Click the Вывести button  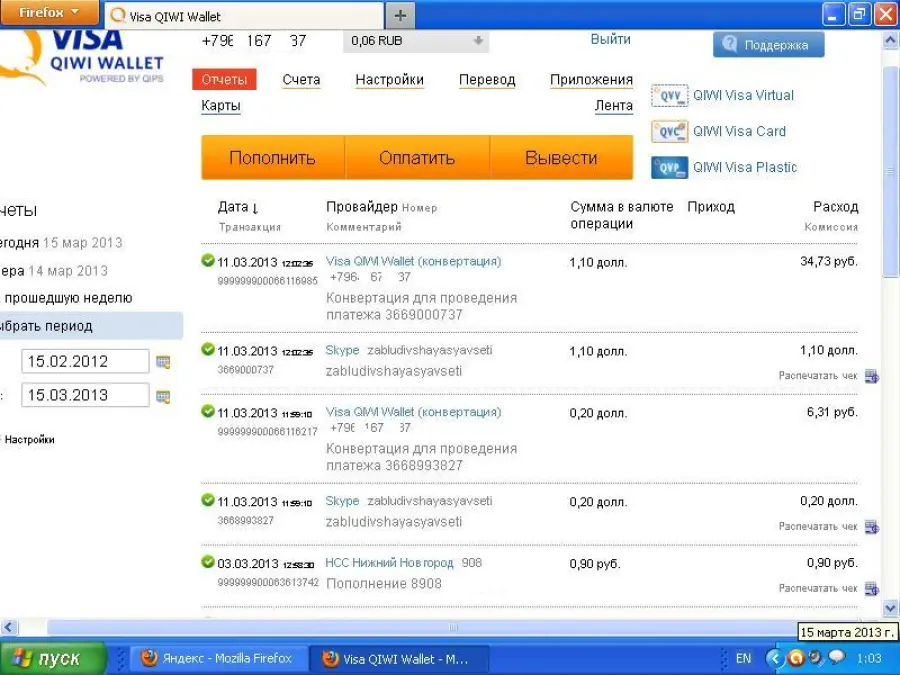click(x=561, y=158)
